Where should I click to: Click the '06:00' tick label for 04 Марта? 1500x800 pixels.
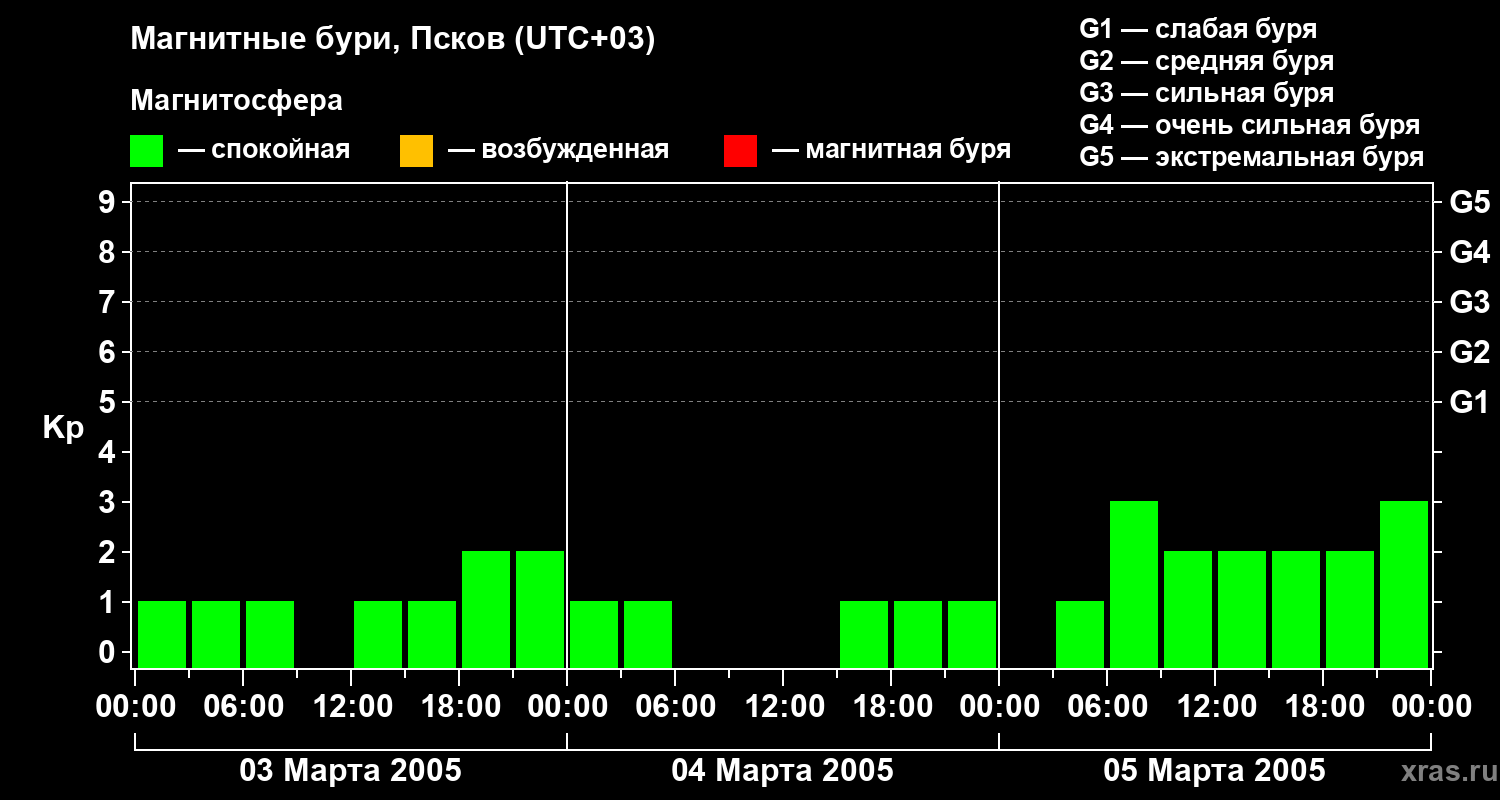(x=675, y=707)
